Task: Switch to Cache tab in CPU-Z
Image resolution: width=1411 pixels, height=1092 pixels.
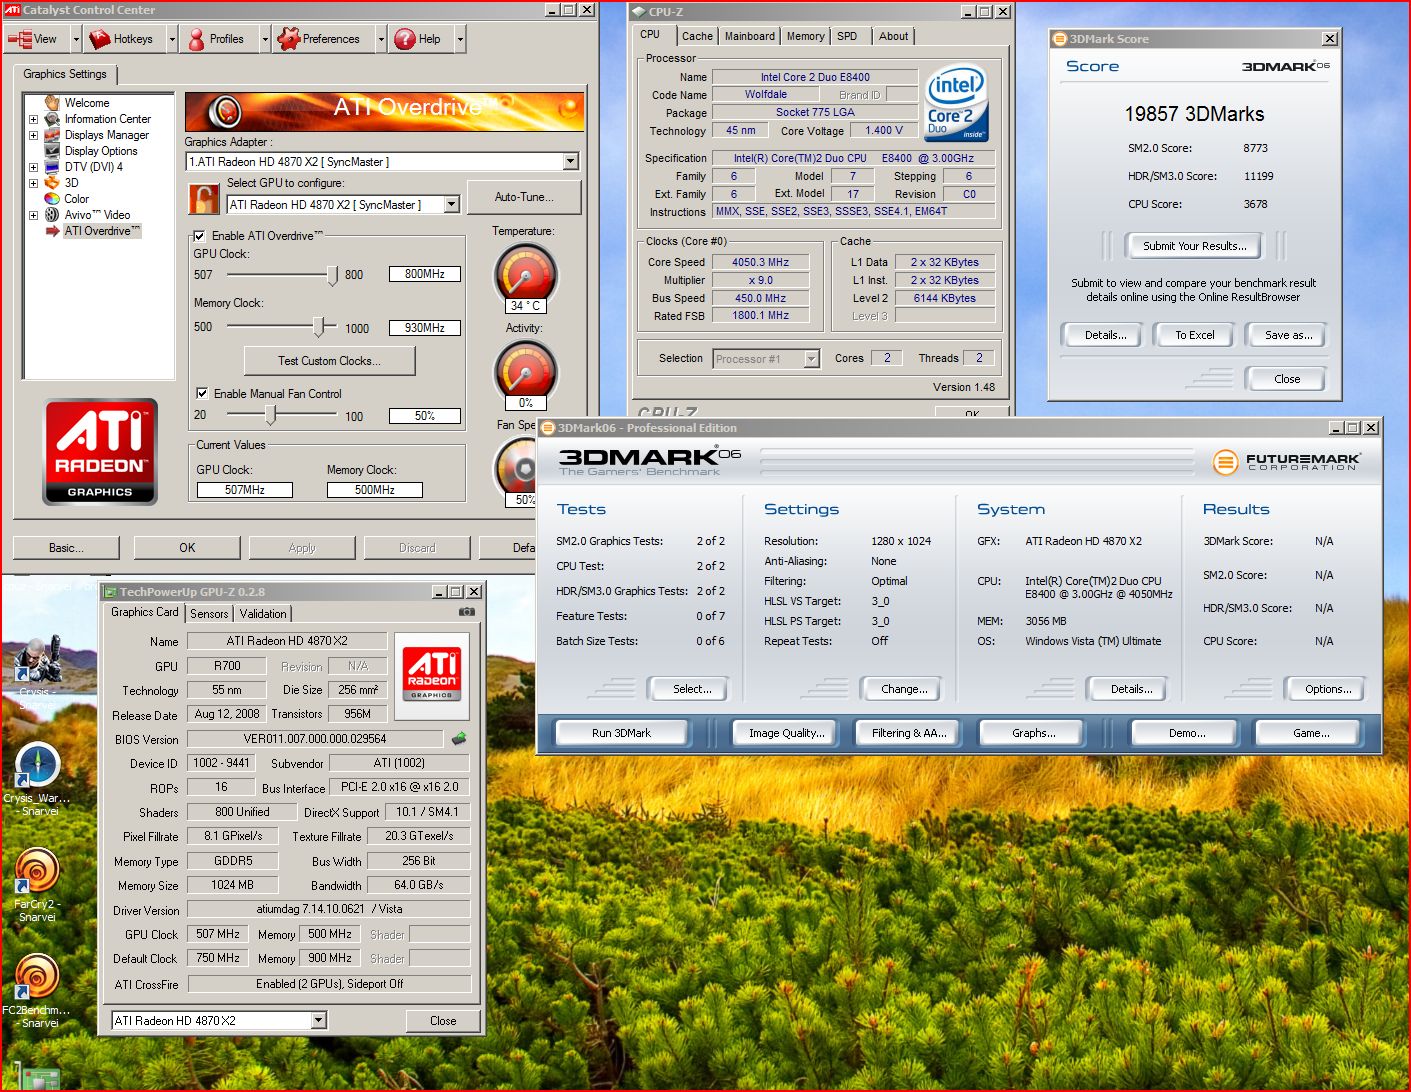Action: pyautogui.click(x=697, y=36)
